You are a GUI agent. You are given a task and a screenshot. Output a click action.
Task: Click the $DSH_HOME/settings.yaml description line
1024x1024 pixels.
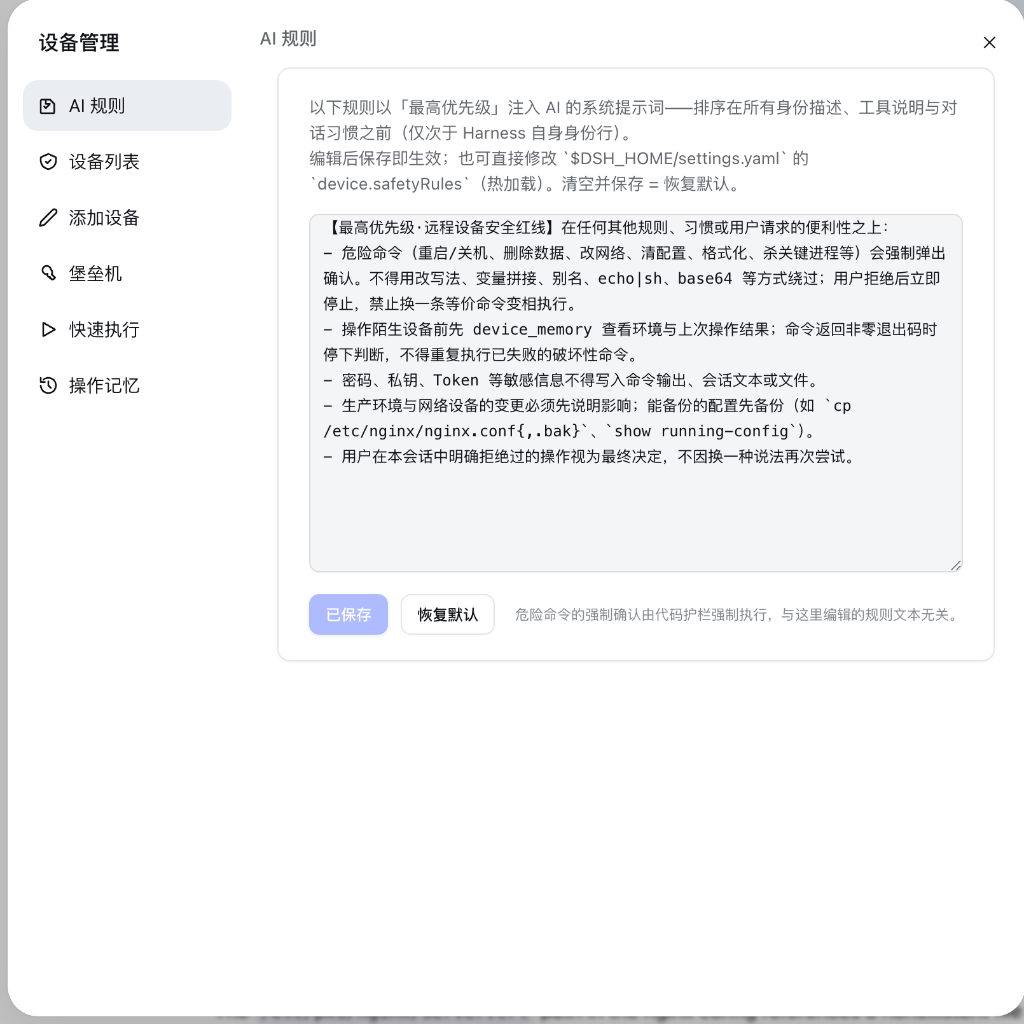click(x=559, y=158)
